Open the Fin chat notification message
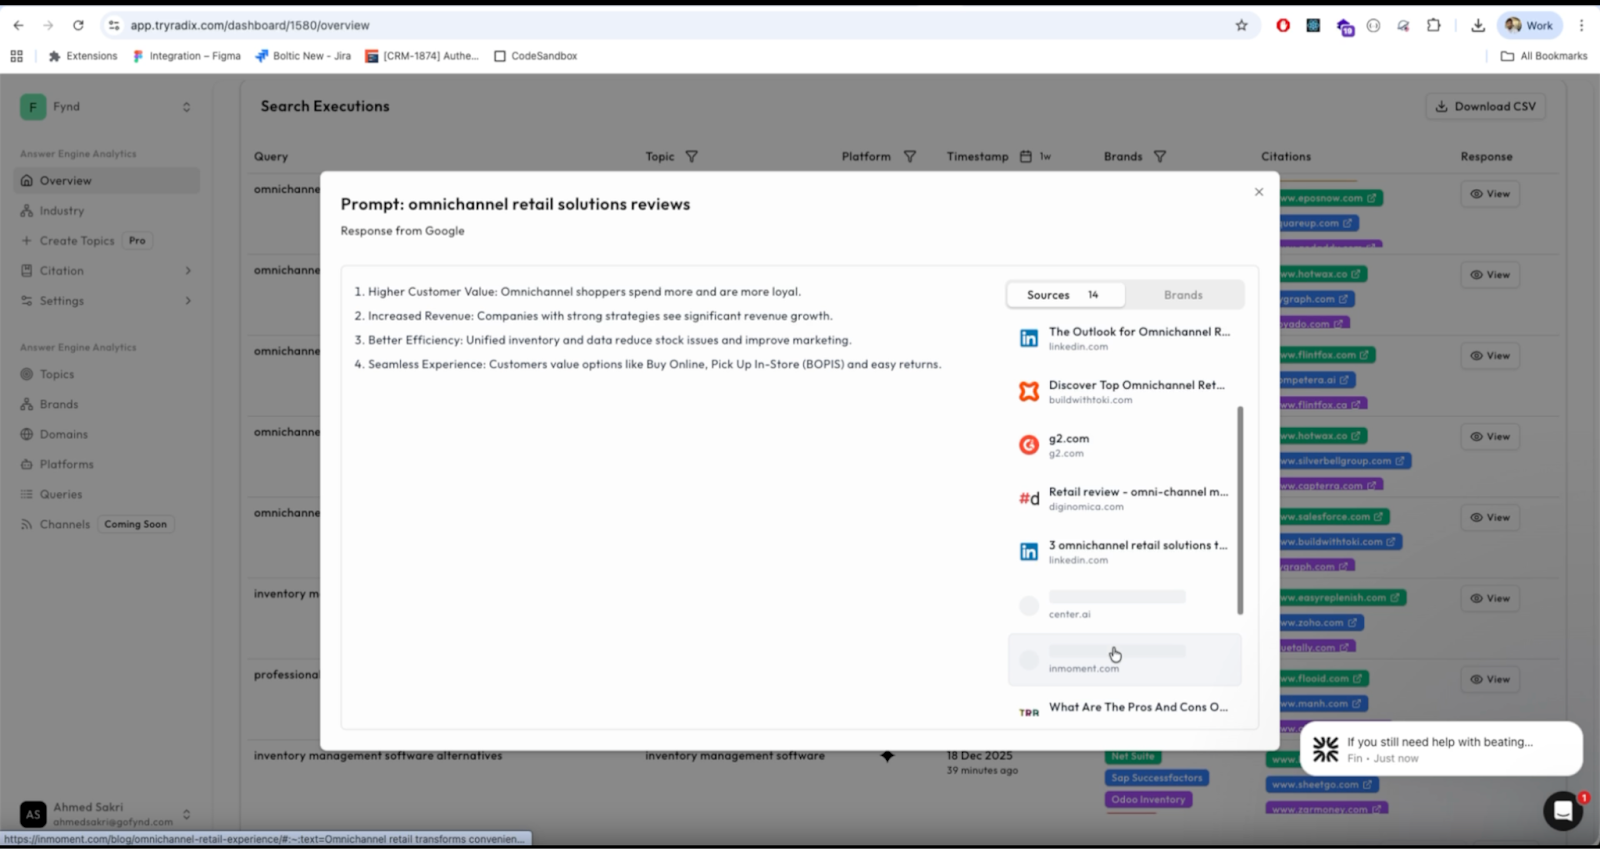 (1441, 749)
